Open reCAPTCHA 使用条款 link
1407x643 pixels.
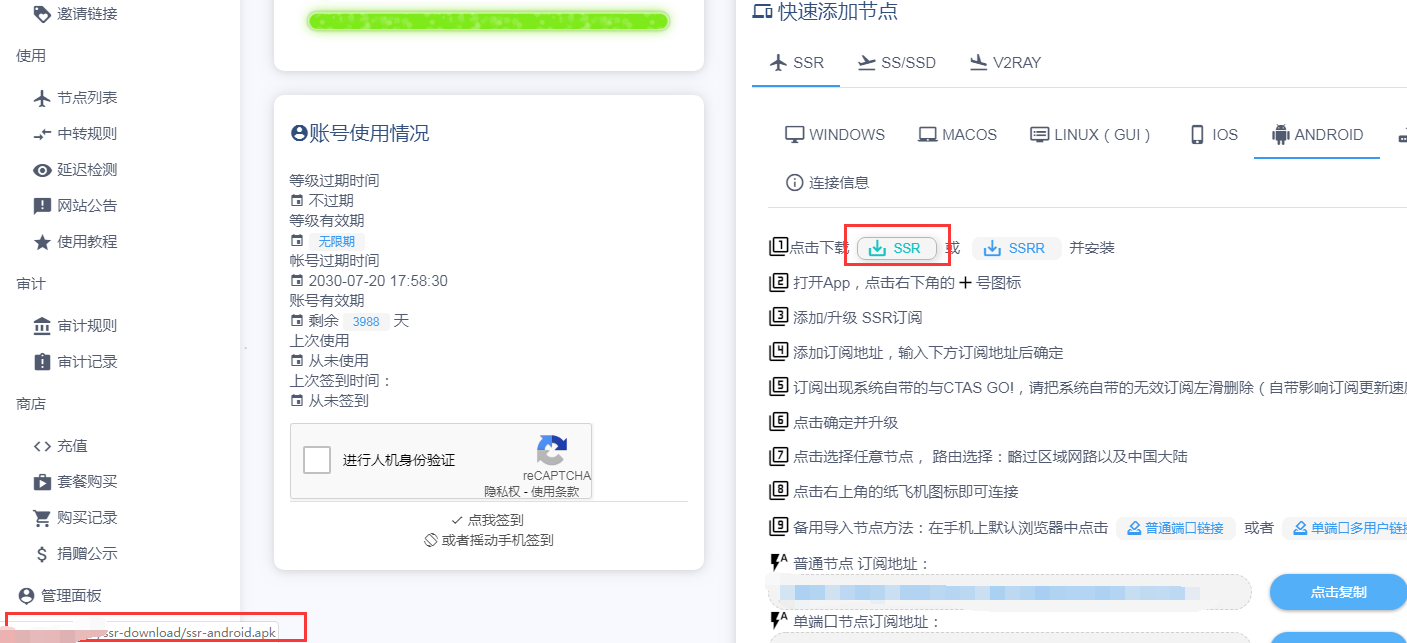coord(555,491)
